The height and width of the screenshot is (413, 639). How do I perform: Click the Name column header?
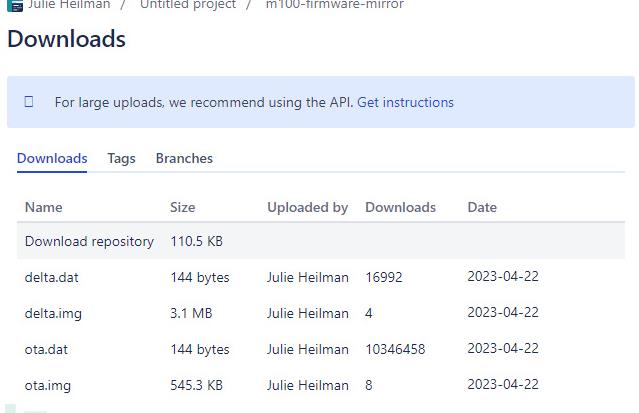coord(43,207)
